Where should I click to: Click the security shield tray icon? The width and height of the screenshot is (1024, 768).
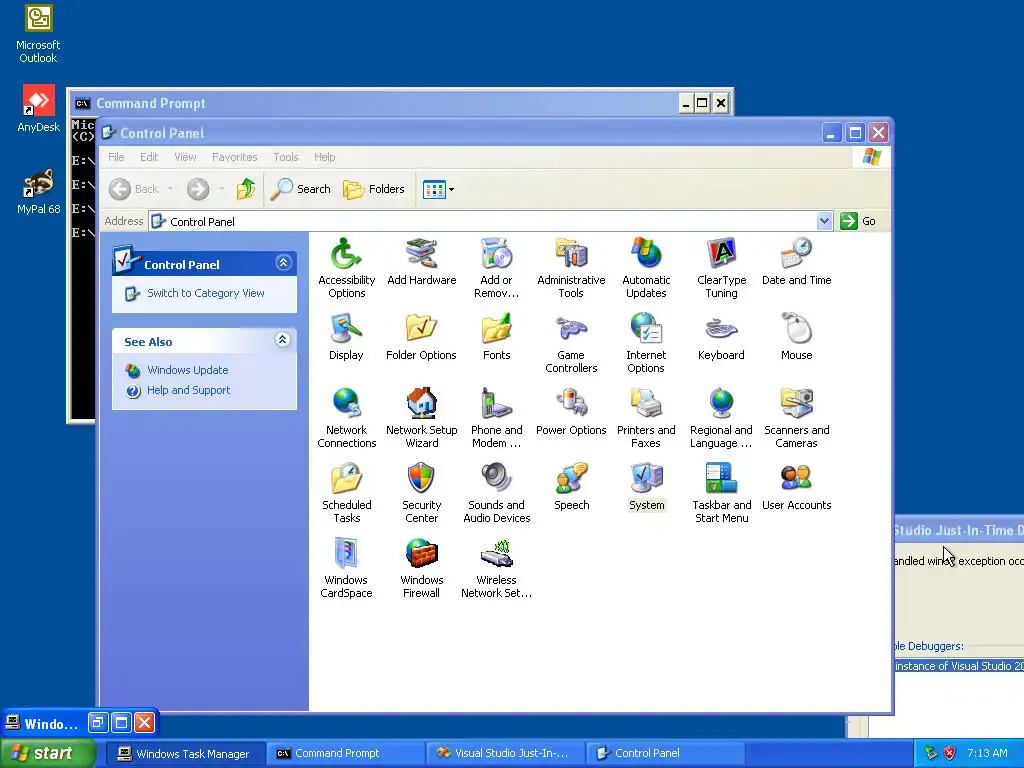coord(950,753)
